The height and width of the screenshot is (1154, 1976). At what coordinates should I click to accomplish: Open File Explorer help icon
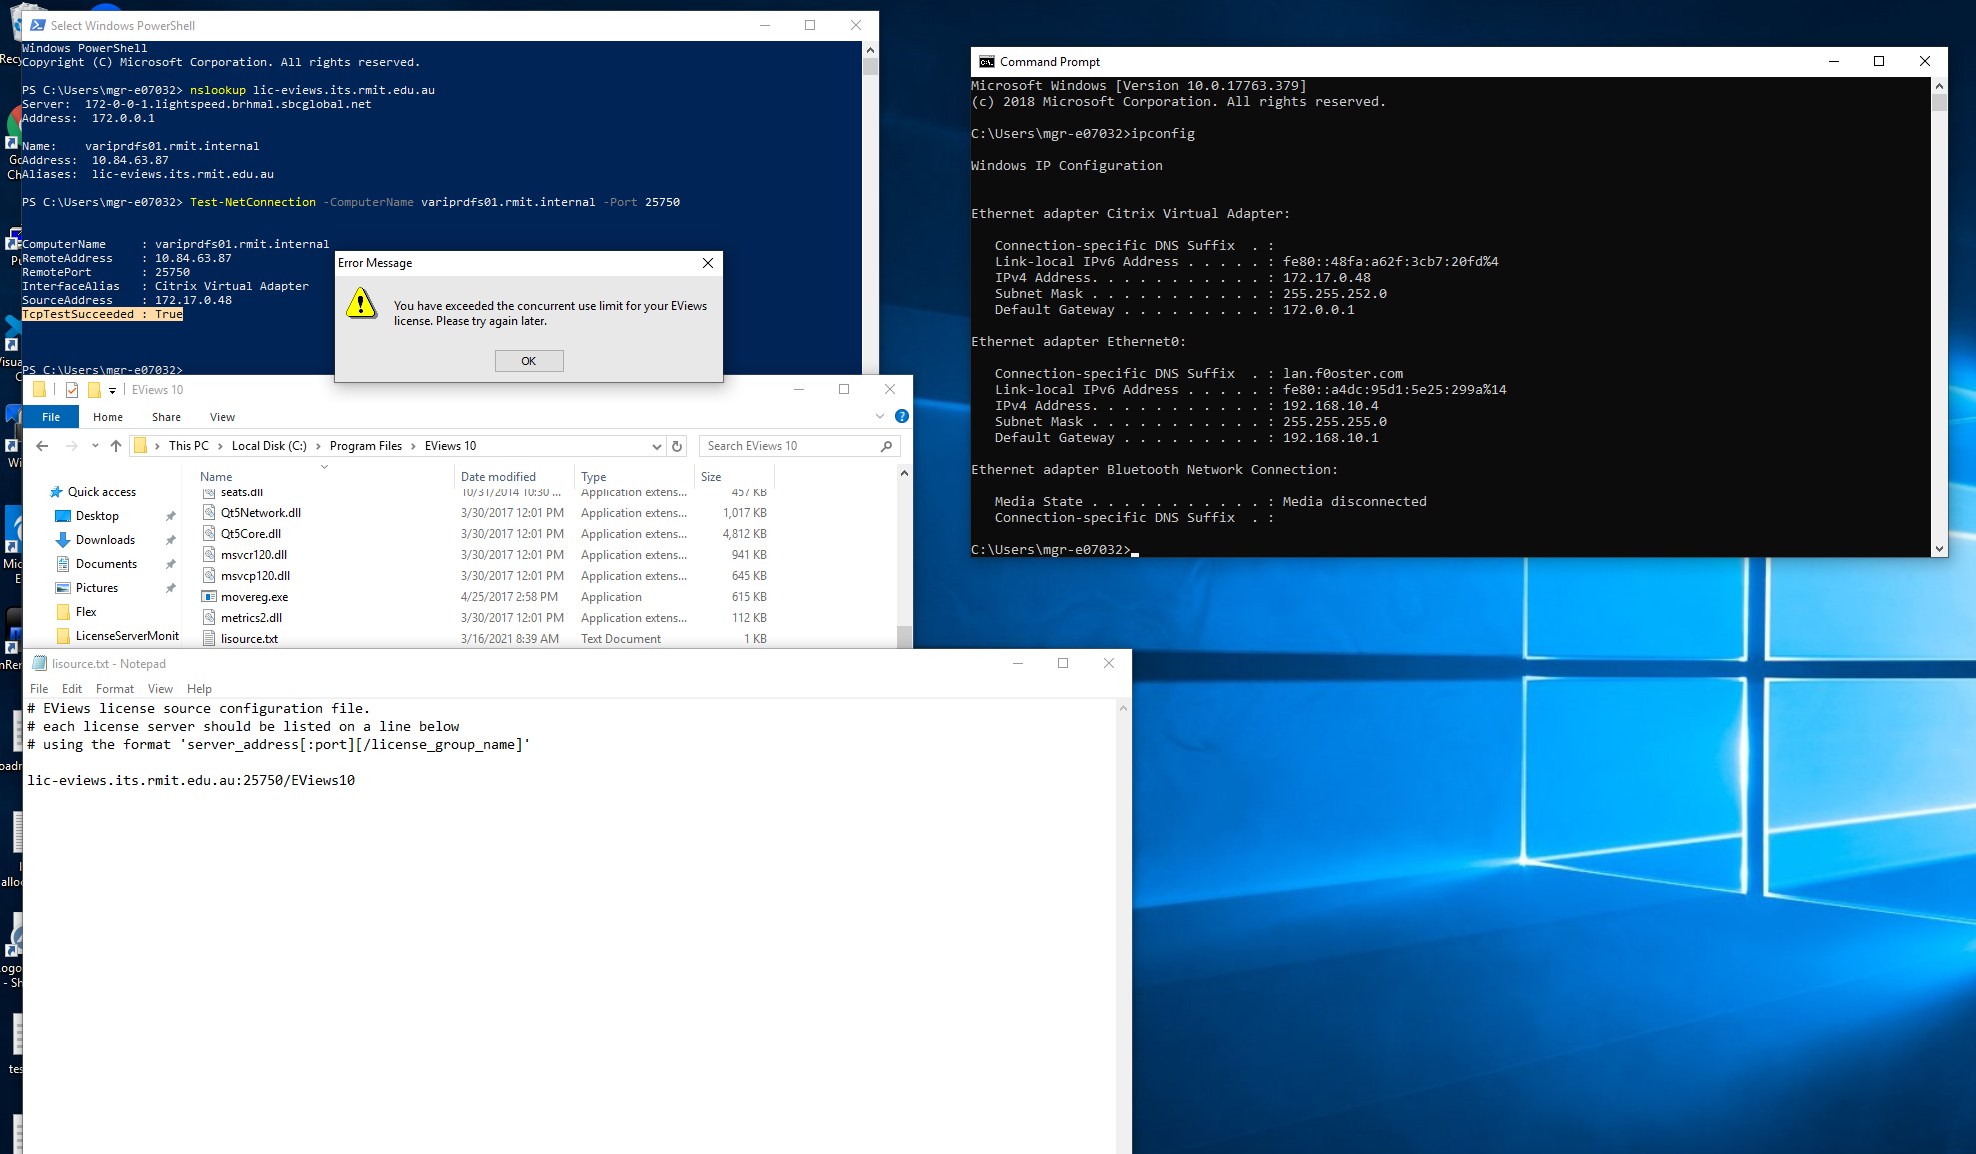tap(902, 416)
